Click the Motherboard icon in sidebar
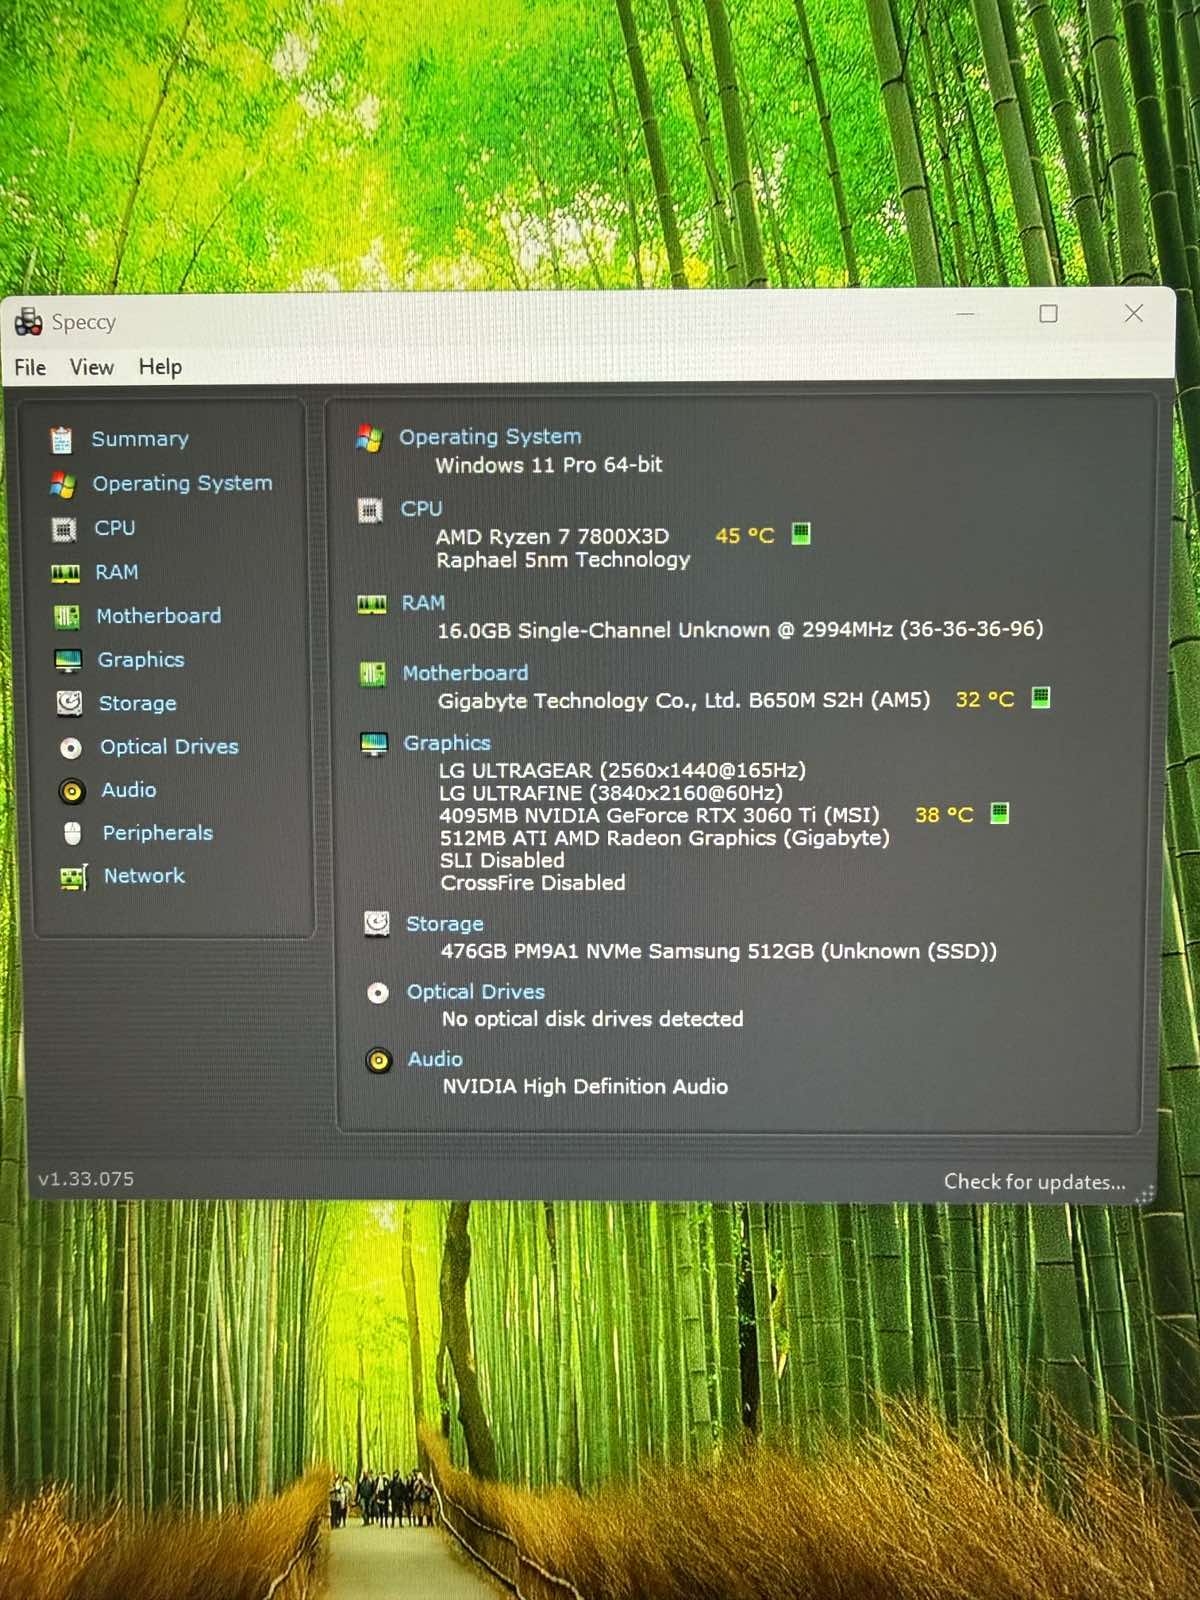Screen dimensions: 1200x1600 pyautogui.click(x=67, y=616)
